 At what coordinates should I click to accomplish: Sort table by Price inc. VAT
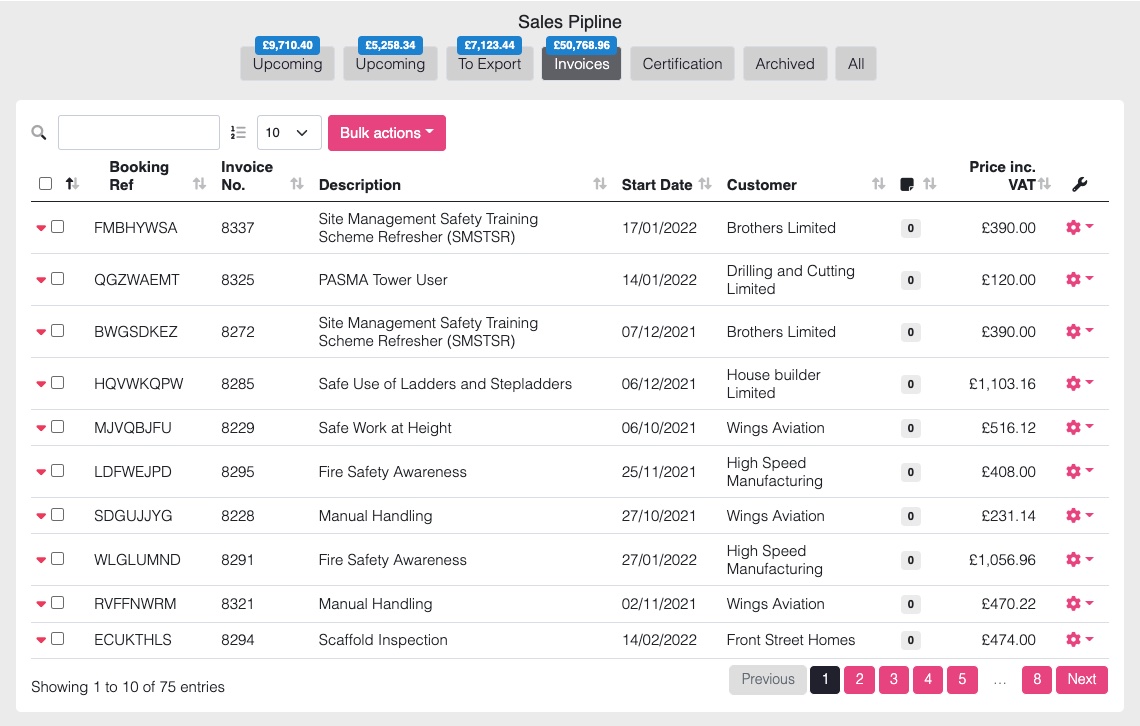tap(1045, 184)
